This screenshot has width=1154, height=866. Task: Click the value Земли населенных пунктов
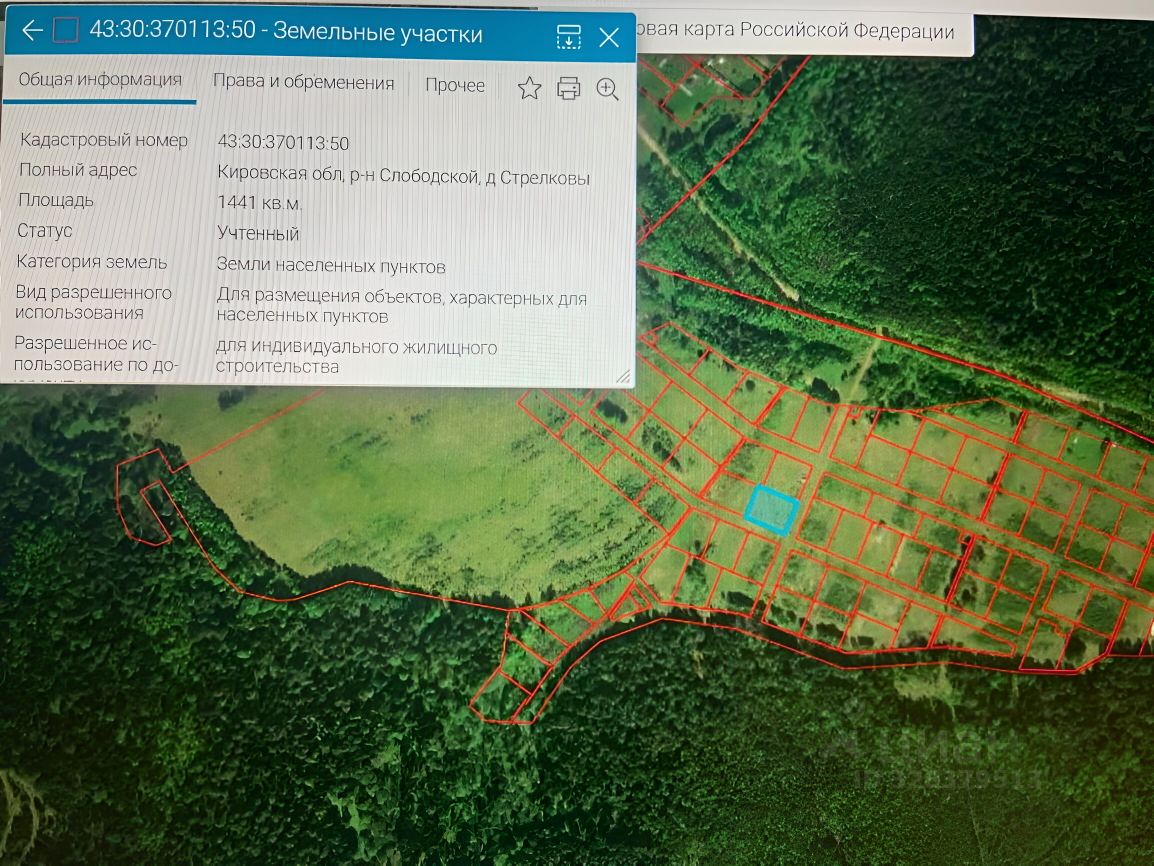331,266
